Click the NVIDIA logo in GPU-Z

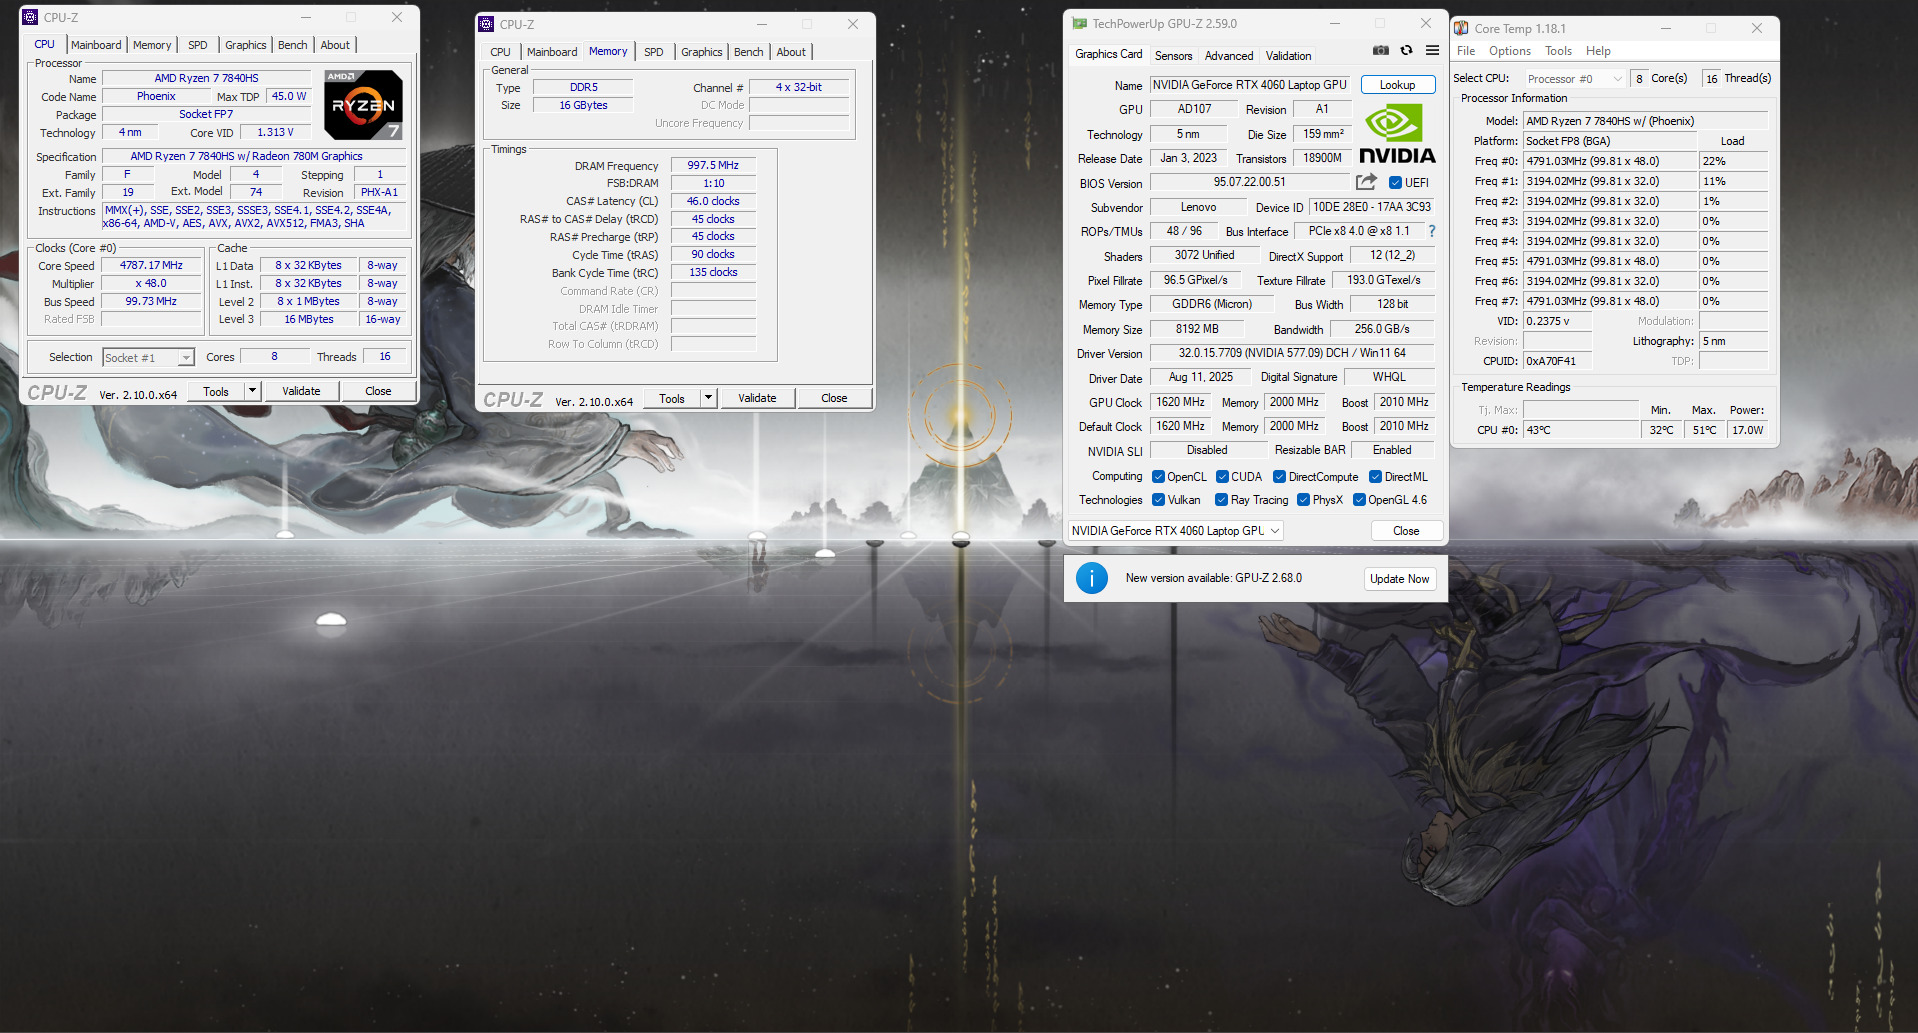(1397, 134)
